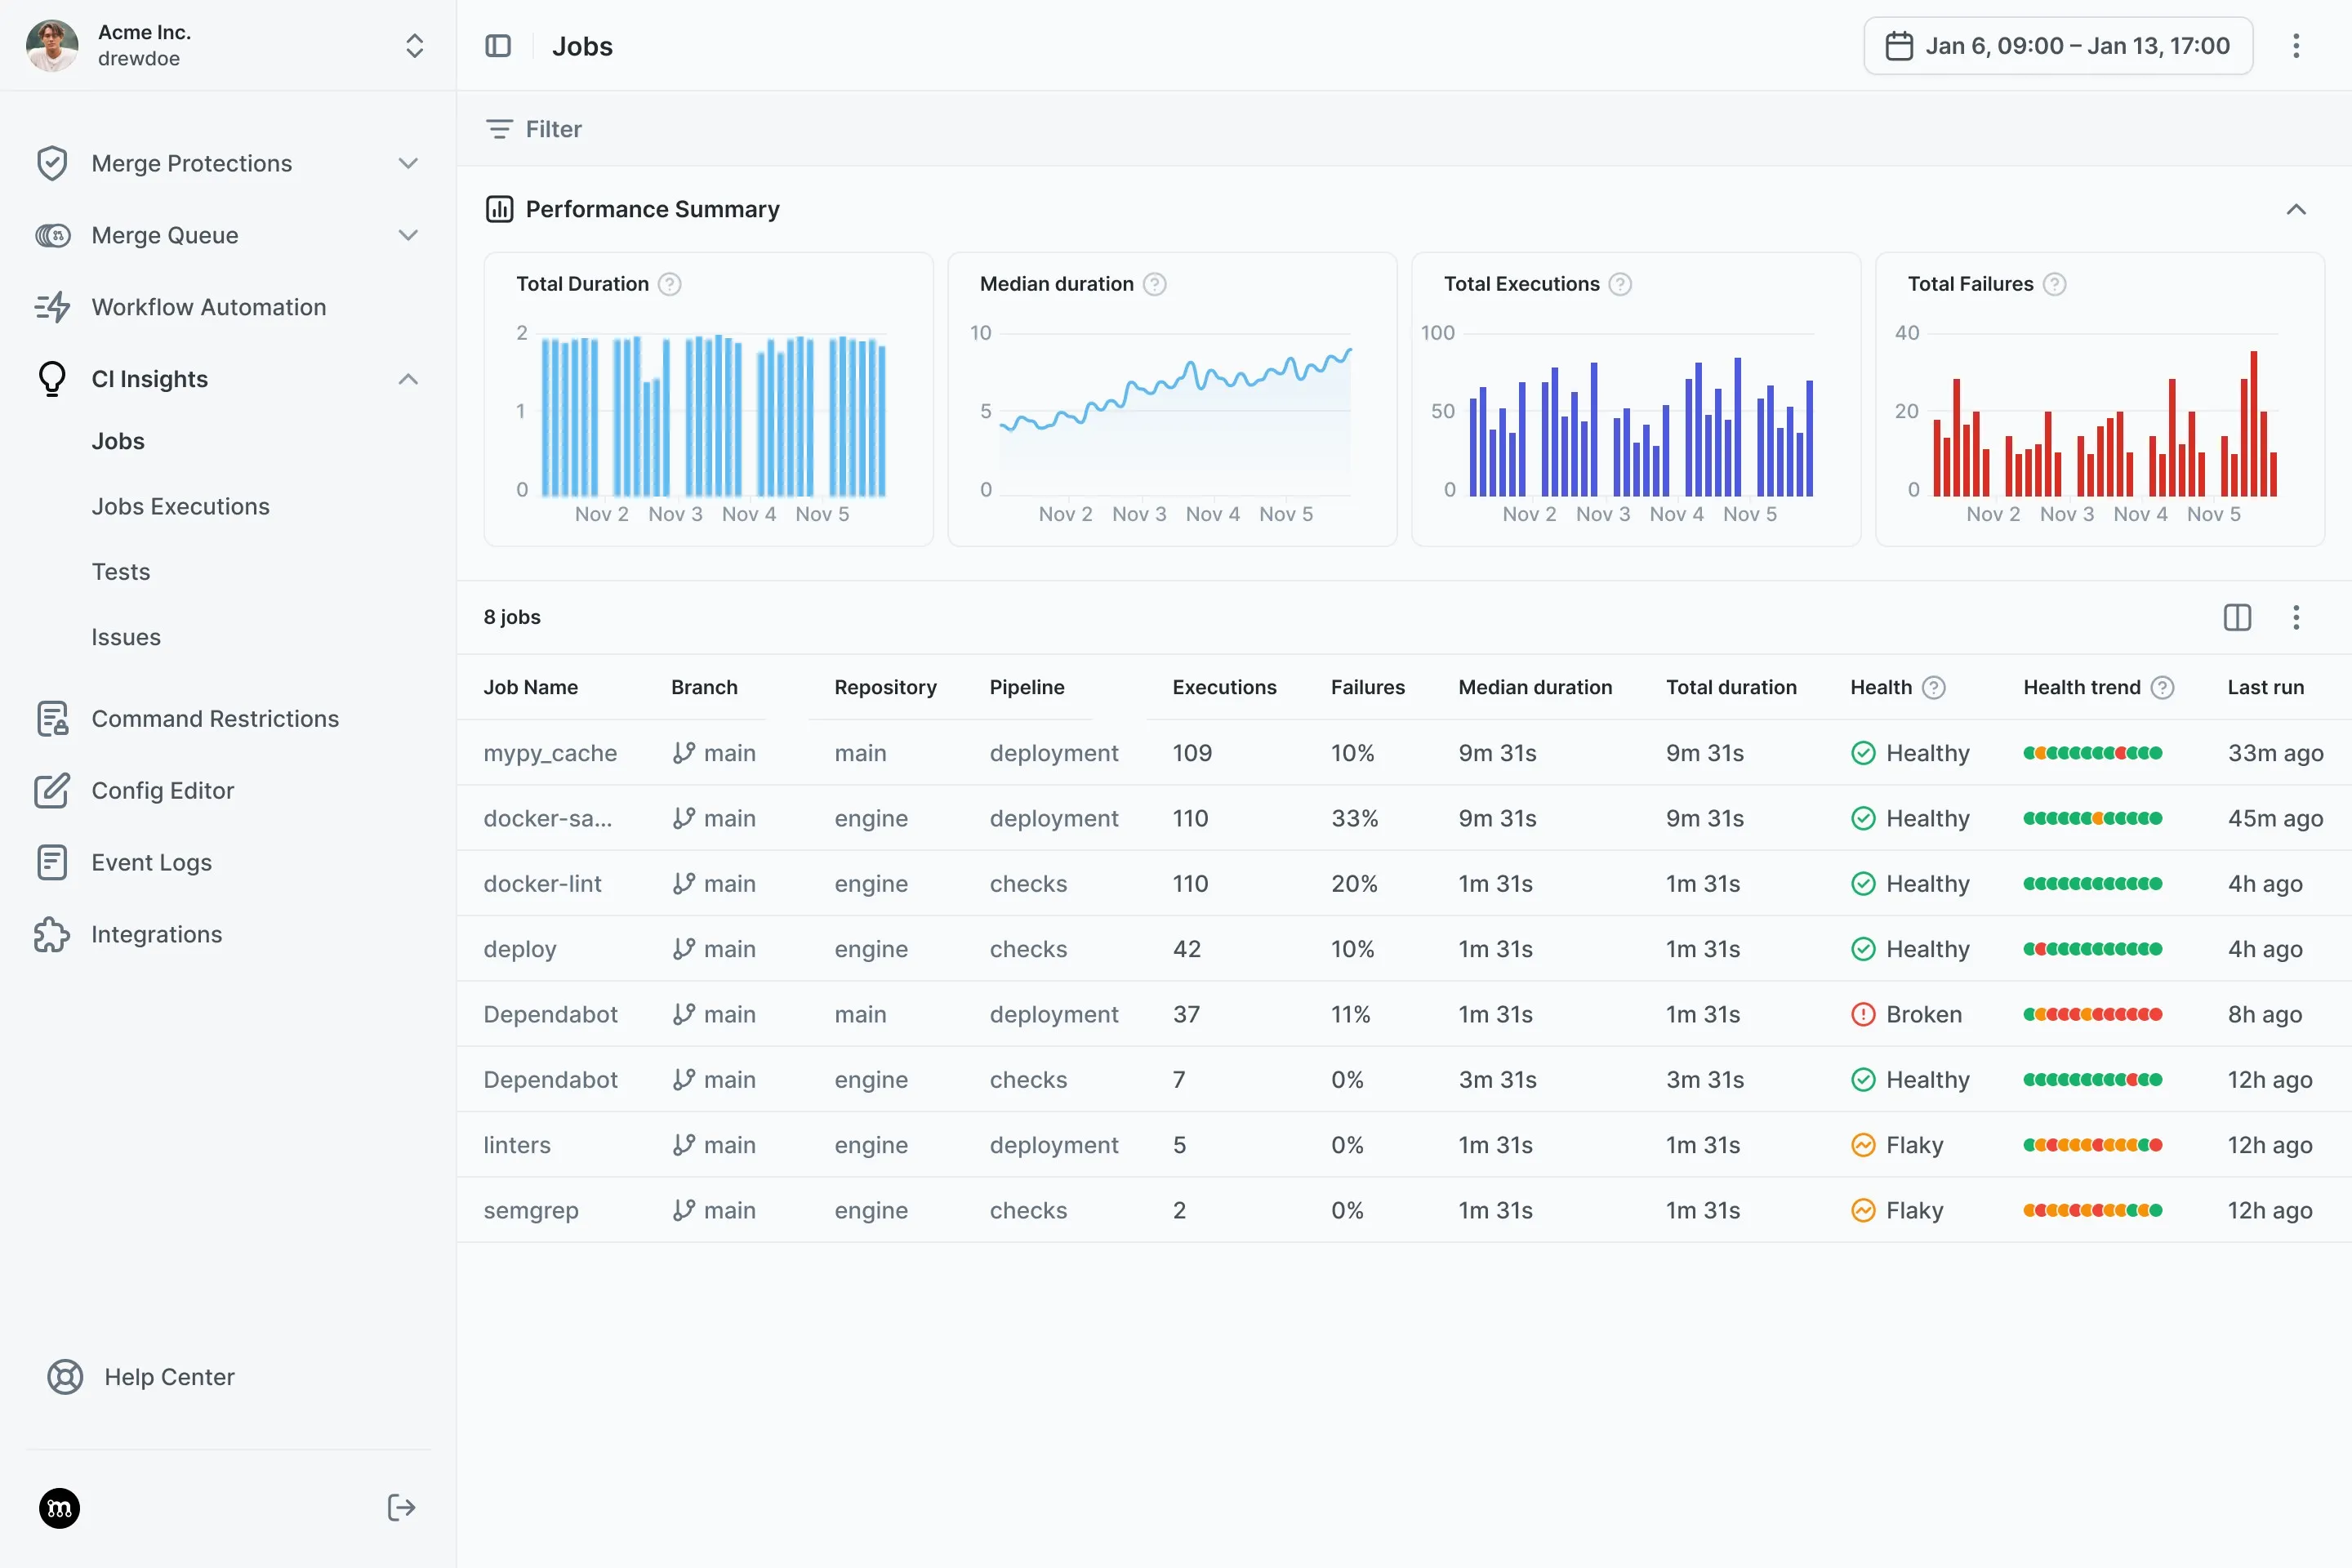Select the Command Restrictions lock icon
The width and height of the screenshot is (2352, 1568).
tap(52, 718)
